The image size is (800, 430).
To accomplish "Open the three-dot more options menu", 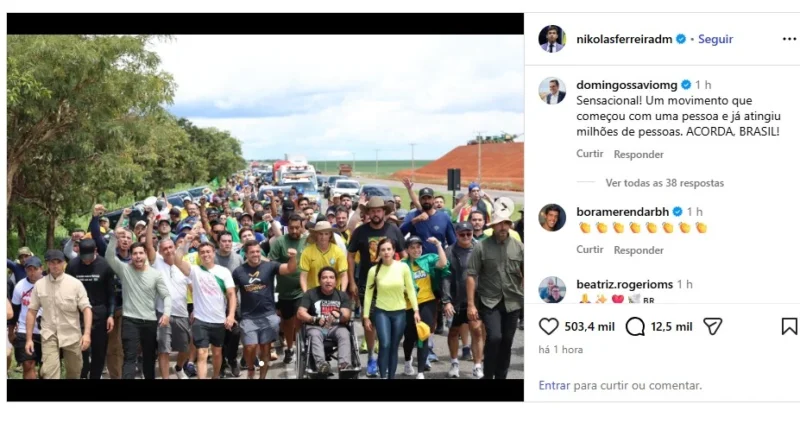I will tap(789, 39).
